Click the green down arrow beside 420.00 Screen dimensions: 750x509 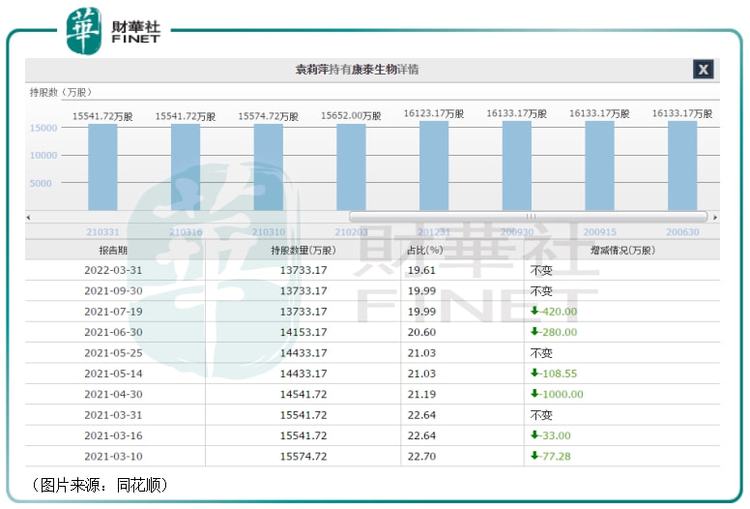click(x=535, y=311)
